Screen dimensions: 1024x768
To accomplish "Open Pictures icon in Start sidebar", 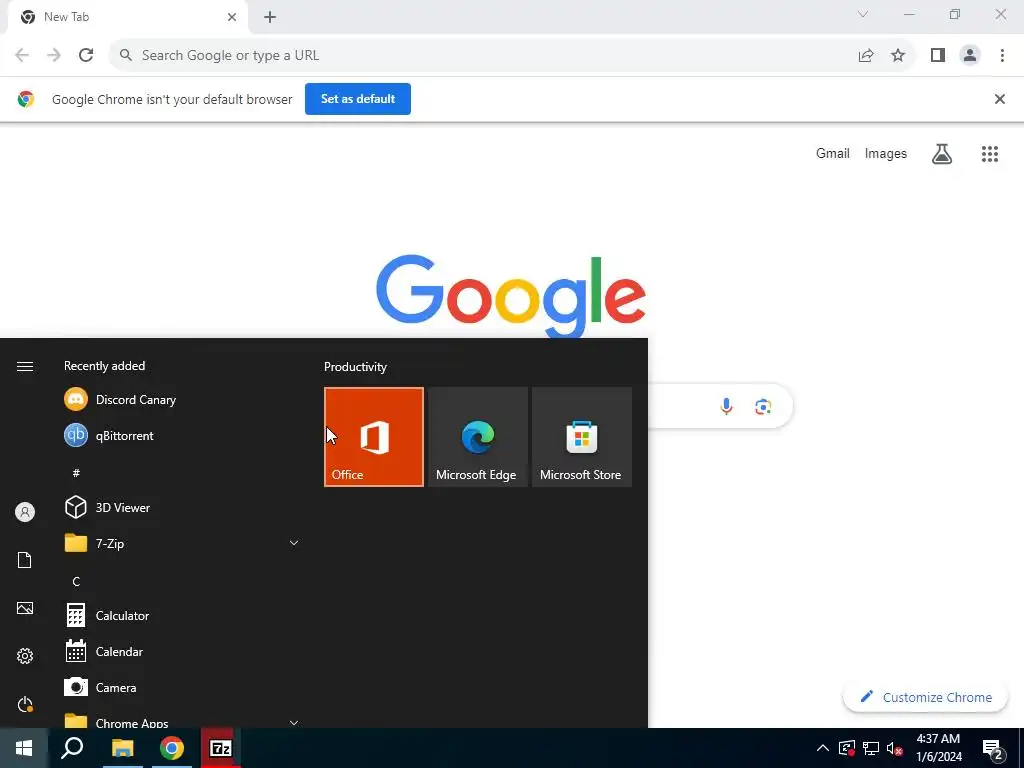I will click(x=25, y=609).
